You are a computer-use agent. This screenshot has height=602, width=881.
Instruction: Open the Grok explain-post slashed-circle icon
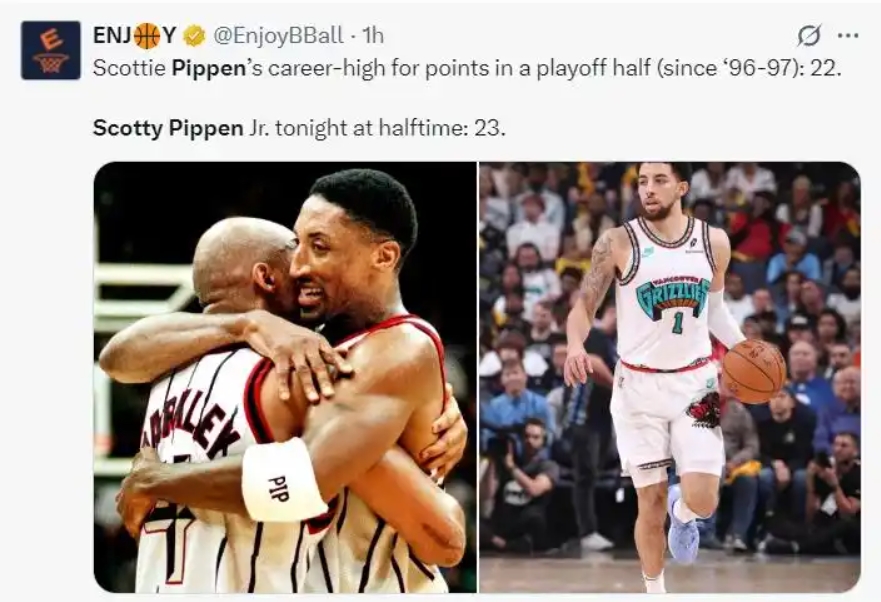pos(809,35)
